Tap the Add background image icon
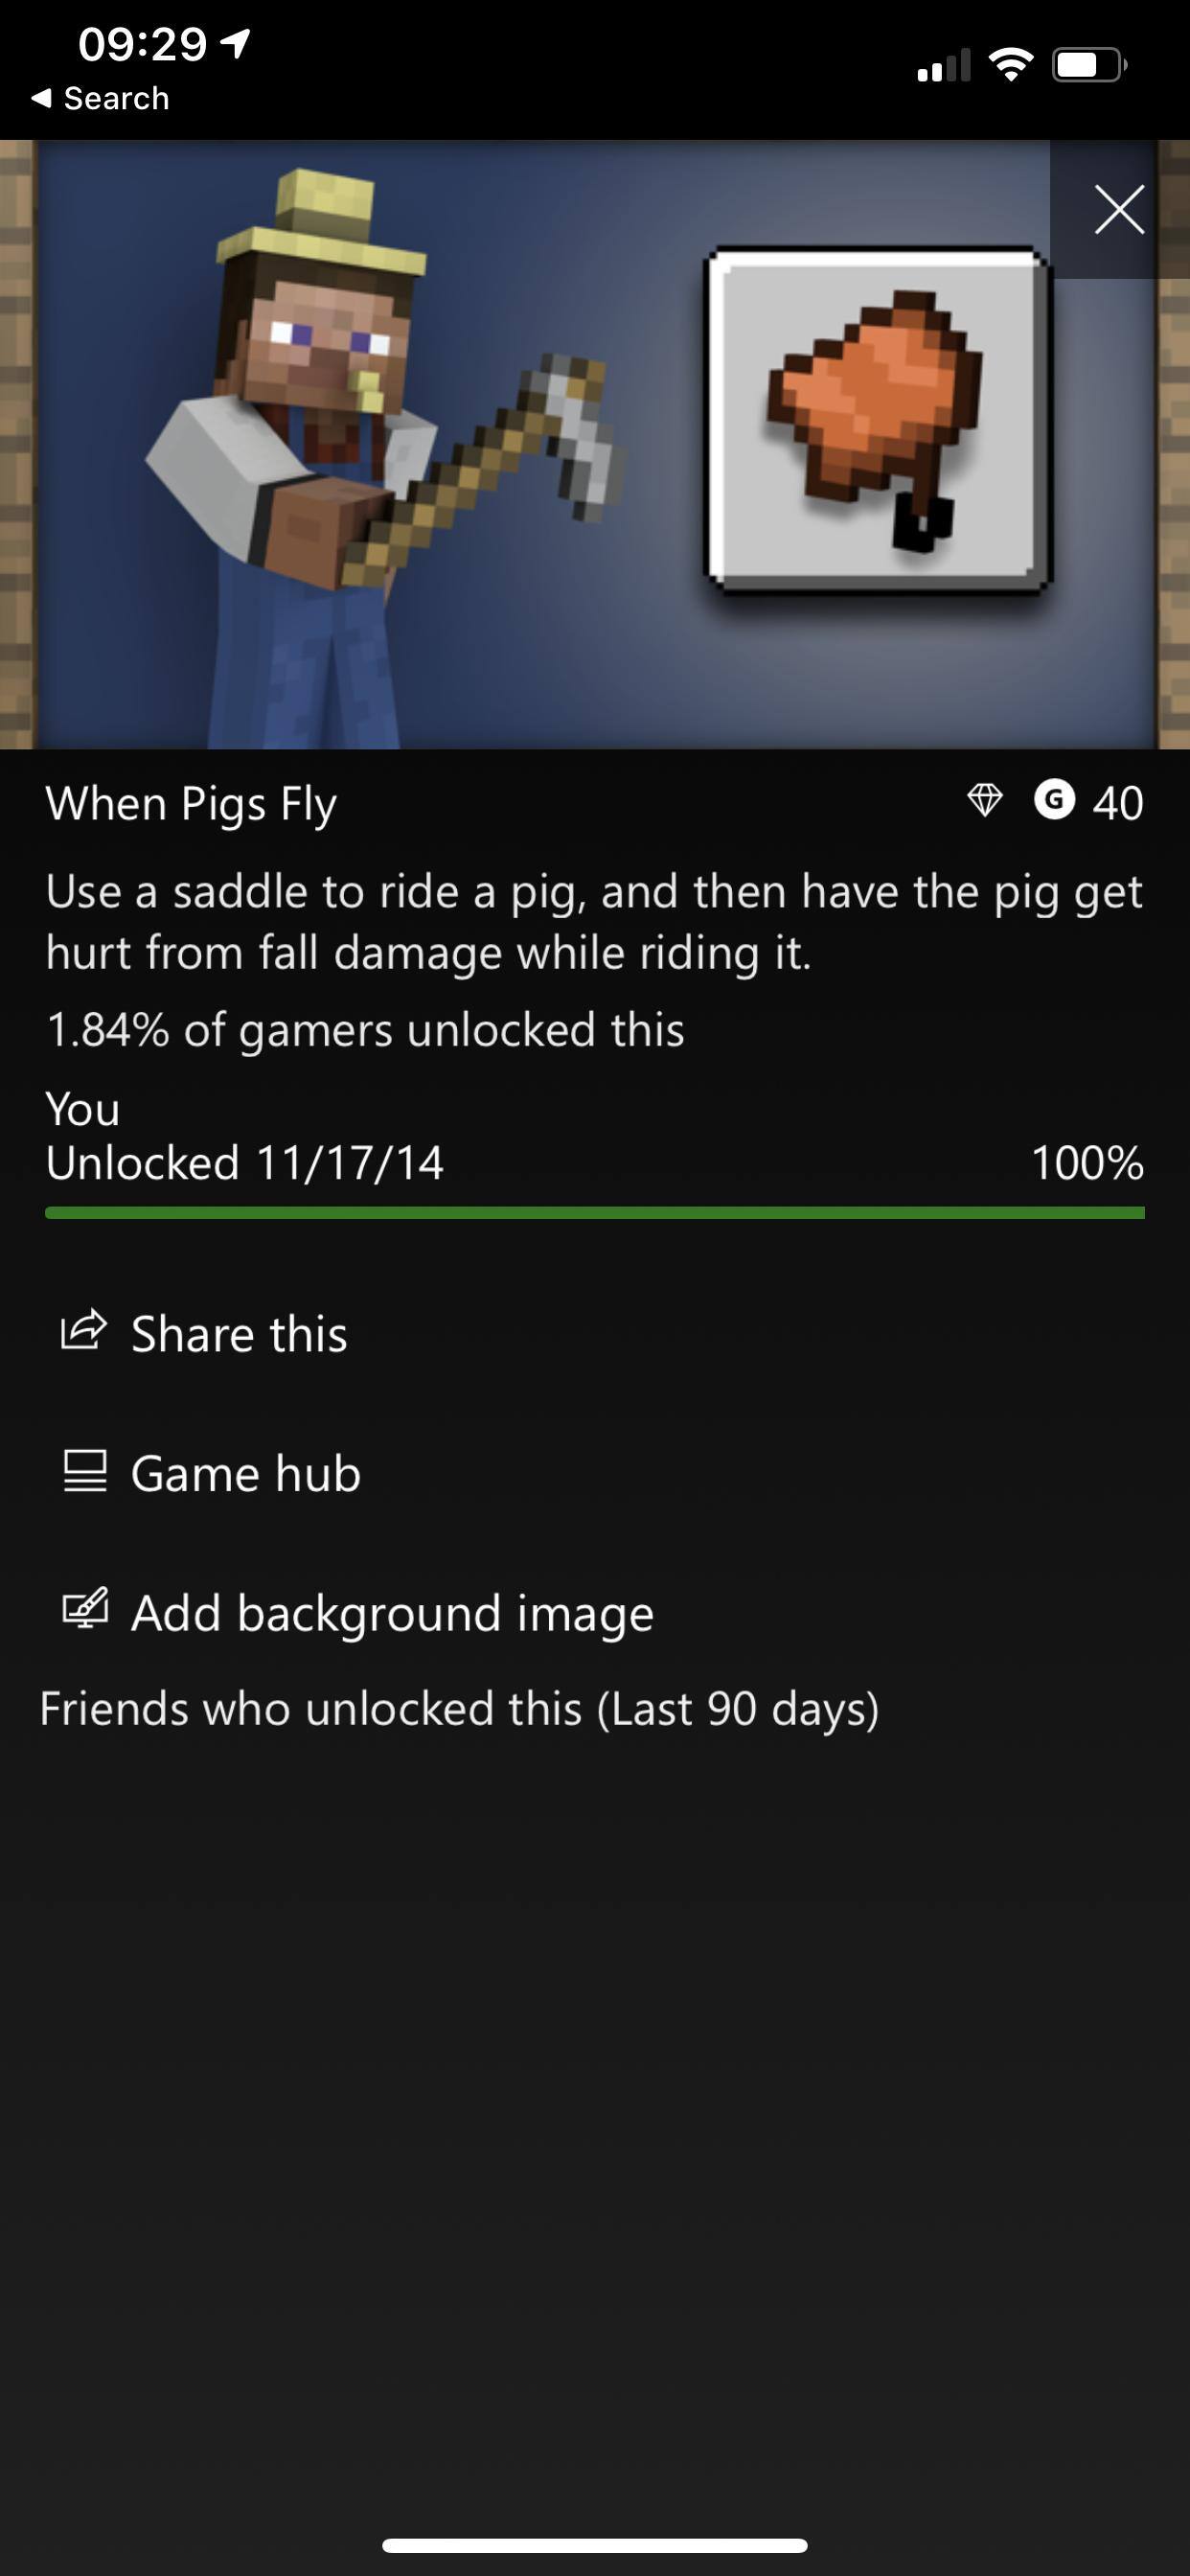This screenshot has width=1190, height=2576. tap(85, 1609)
